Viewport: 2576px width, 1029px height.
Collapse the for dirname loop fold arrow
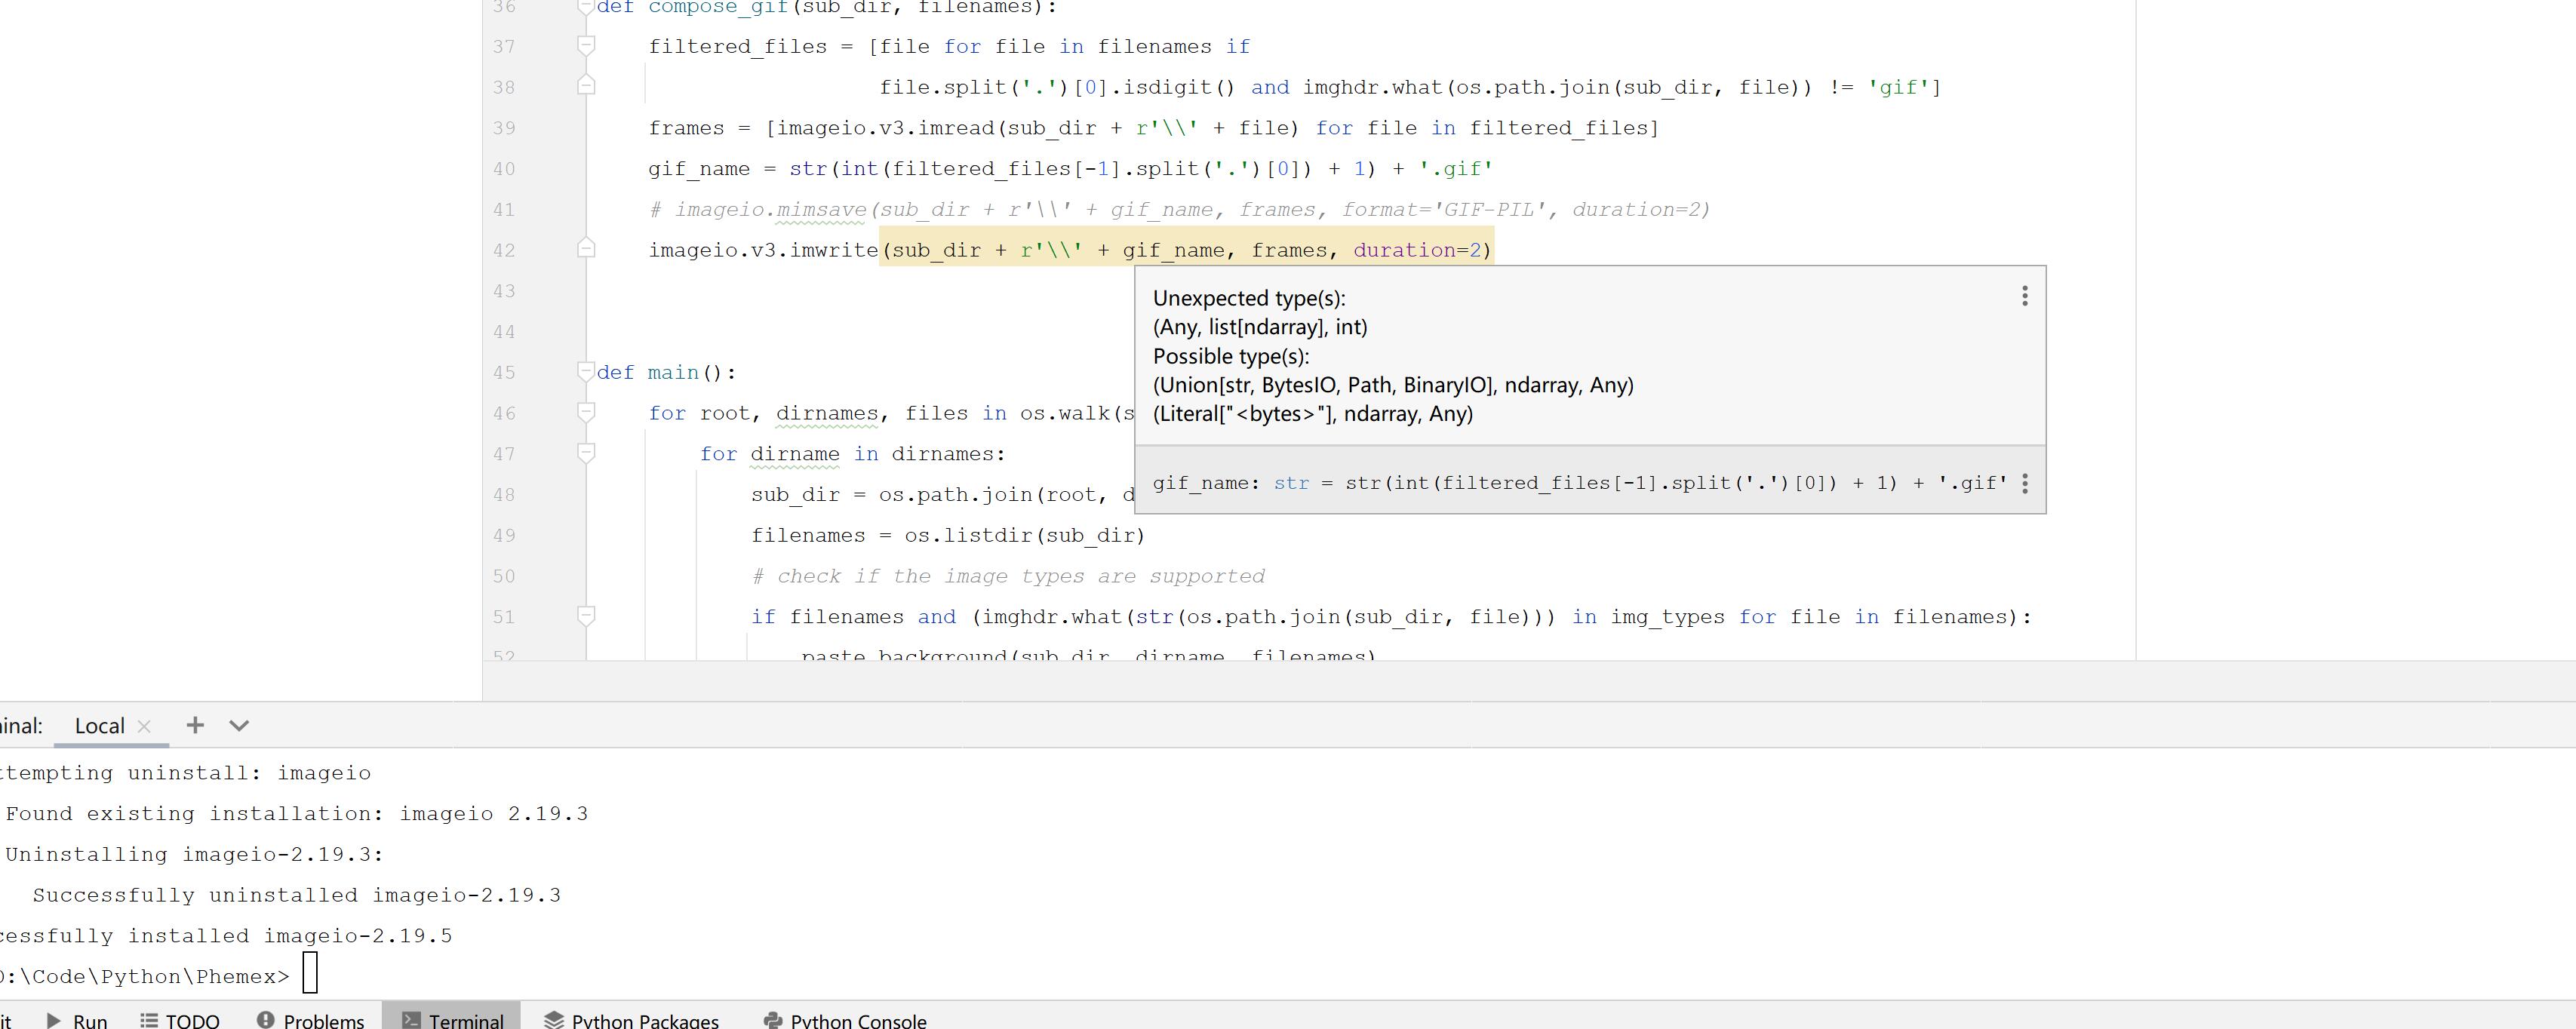pyautogui.click(x=586, y=452)
